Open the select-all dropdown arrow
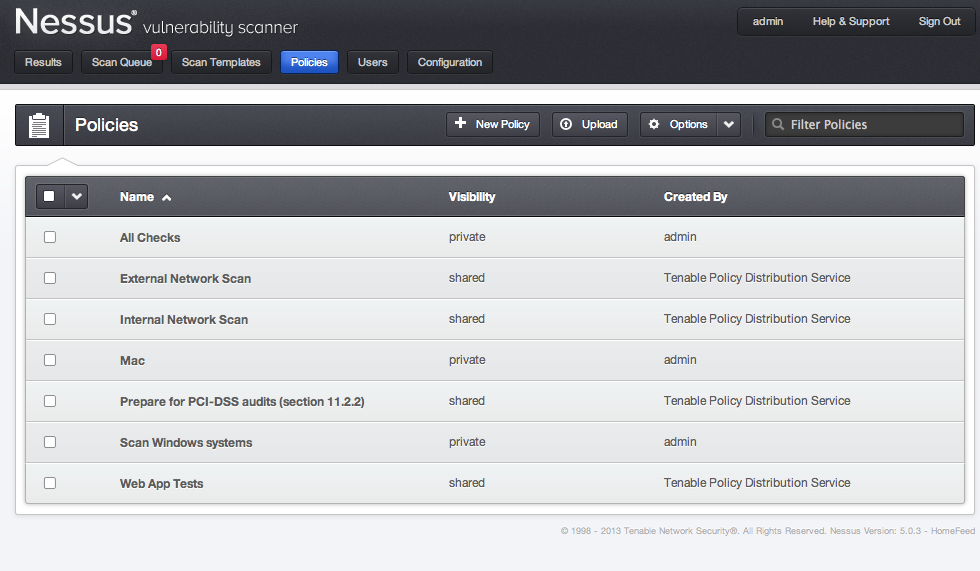Screen dimensions: 980x571 click(x=76, y=196)
